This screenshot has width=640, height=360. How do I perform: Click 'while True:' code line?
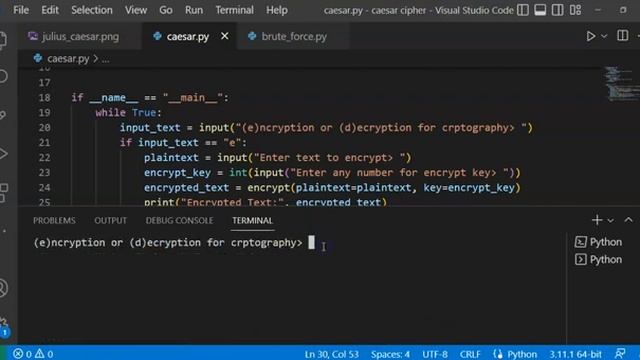(x=129, y=113)
